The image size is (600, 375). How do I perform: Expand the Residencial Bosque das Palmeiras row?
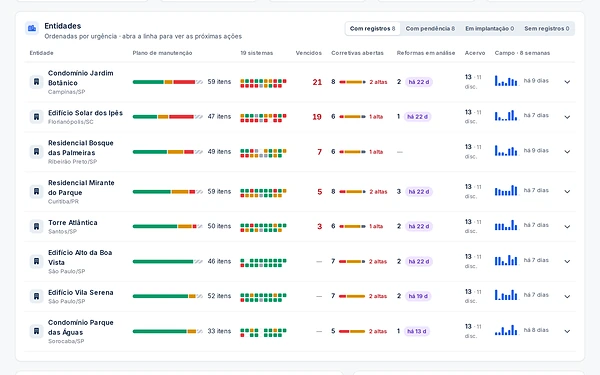567,152
